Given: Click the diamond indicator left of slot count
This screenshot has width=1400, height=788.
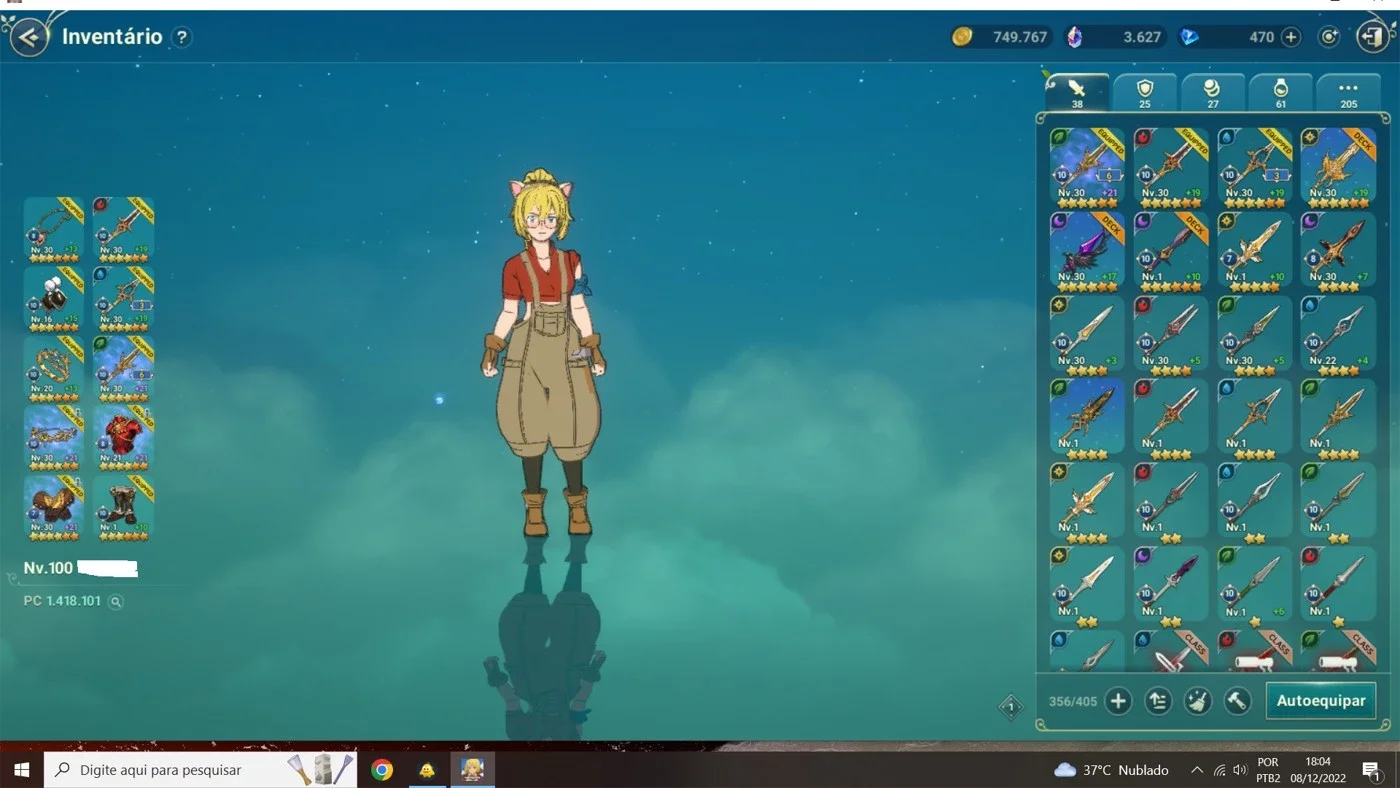Looking at the screenshot, I should point(1011,707).
